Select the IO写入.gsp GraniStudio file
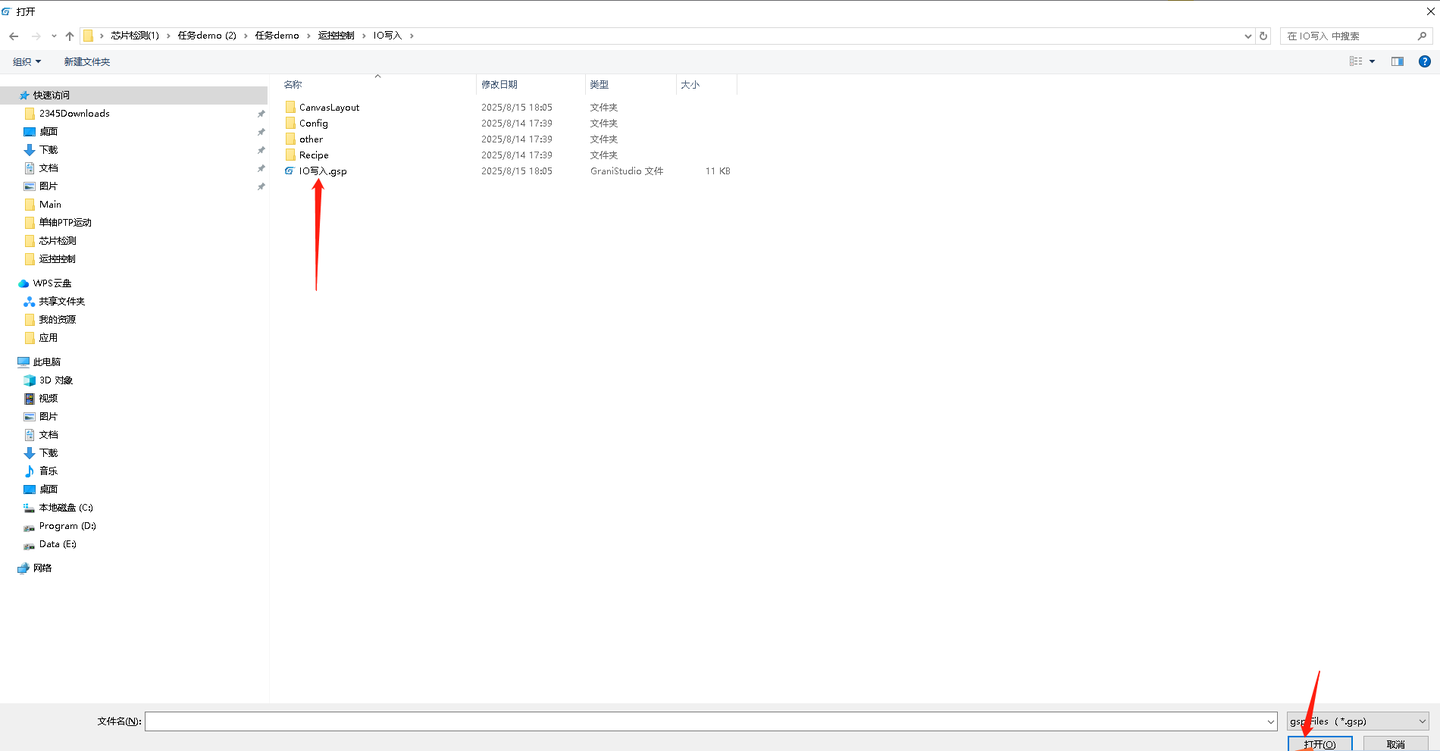 click(x=322, y=171)
